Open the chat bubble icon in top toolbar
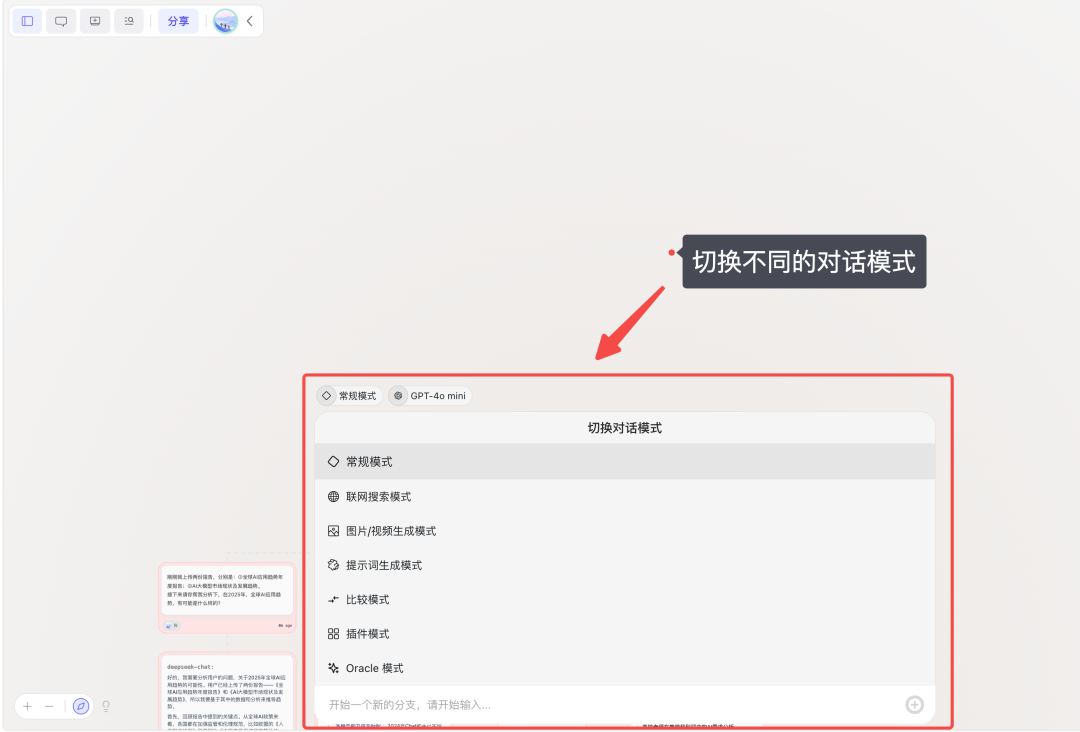 pyautogui.click(x=61, y=21)
